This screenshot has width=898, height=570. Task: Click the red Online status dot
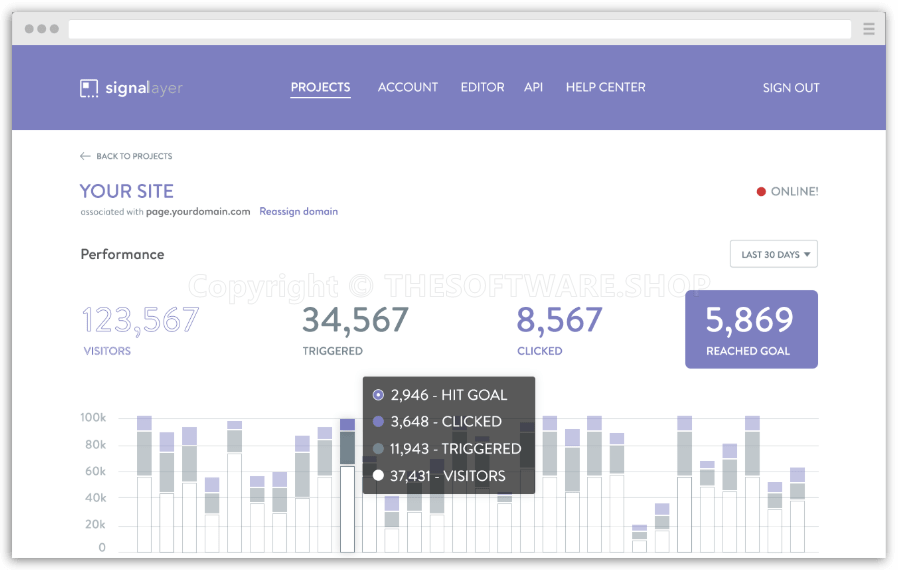[x=761, y=191]
